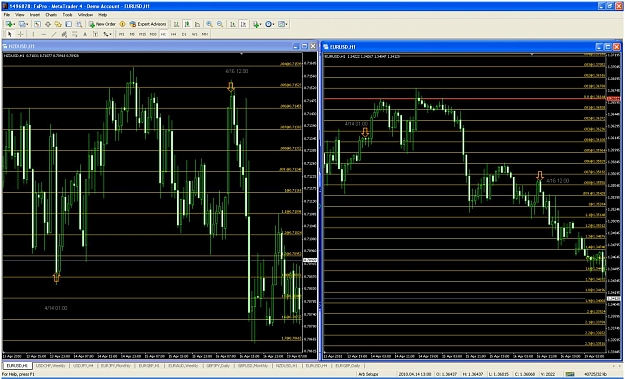
Task: Select the Fibonacci Retracement tool
Action: coord(75,34)
